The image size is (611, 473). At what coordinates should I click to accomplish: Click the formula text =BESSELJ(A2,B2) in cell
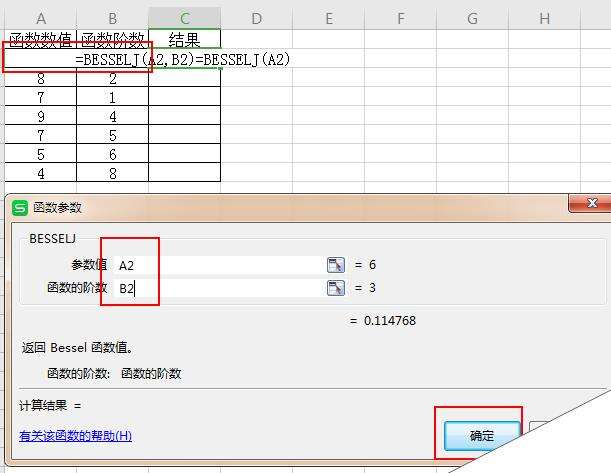(137, 60)
